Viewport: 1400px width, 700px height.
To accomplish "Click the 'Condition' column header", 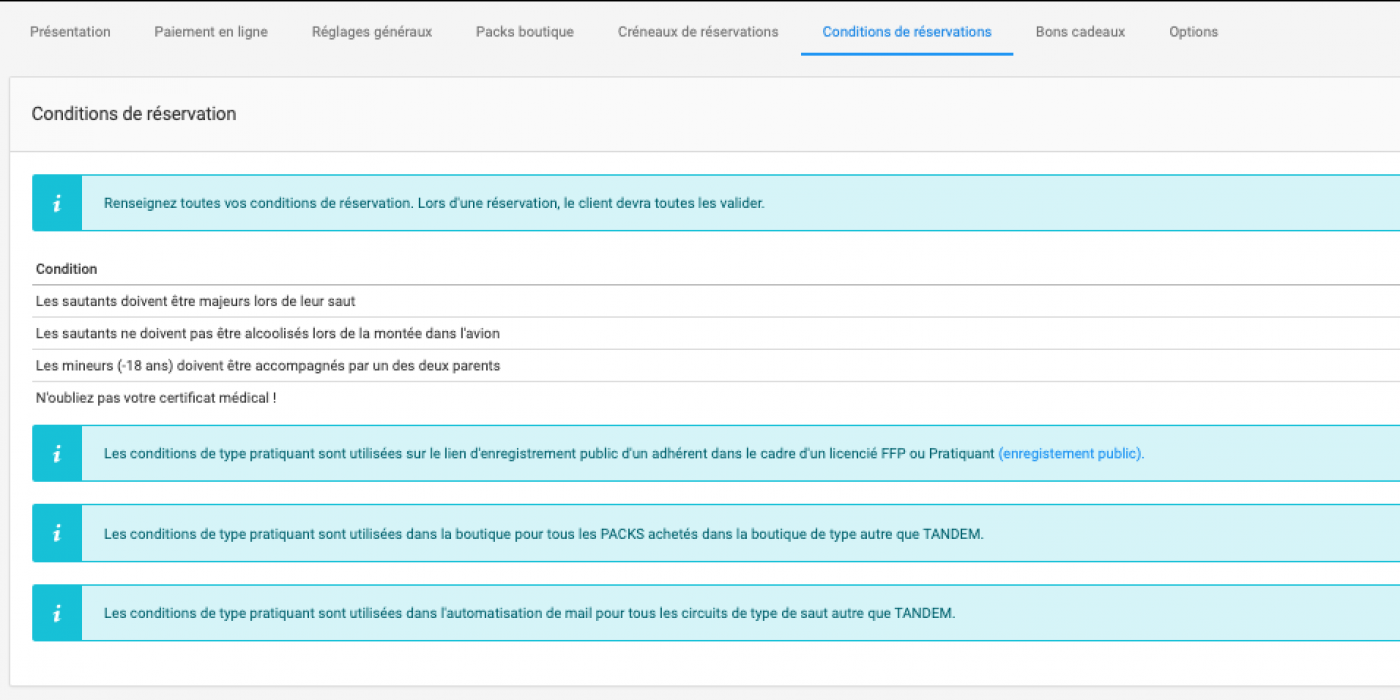I will tap(67, 269).
